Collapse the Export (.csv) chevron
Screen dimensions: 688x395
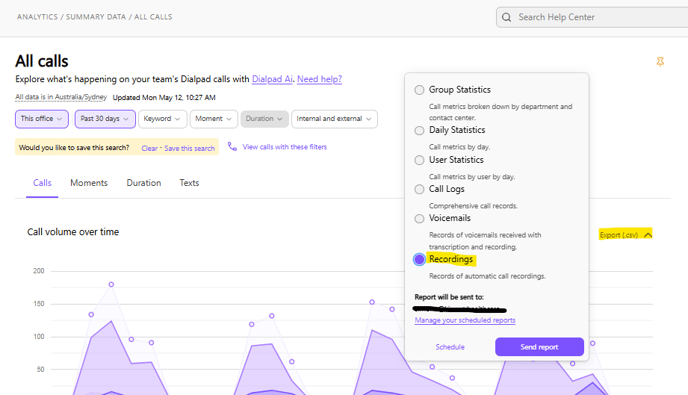(x=648, y=235)
